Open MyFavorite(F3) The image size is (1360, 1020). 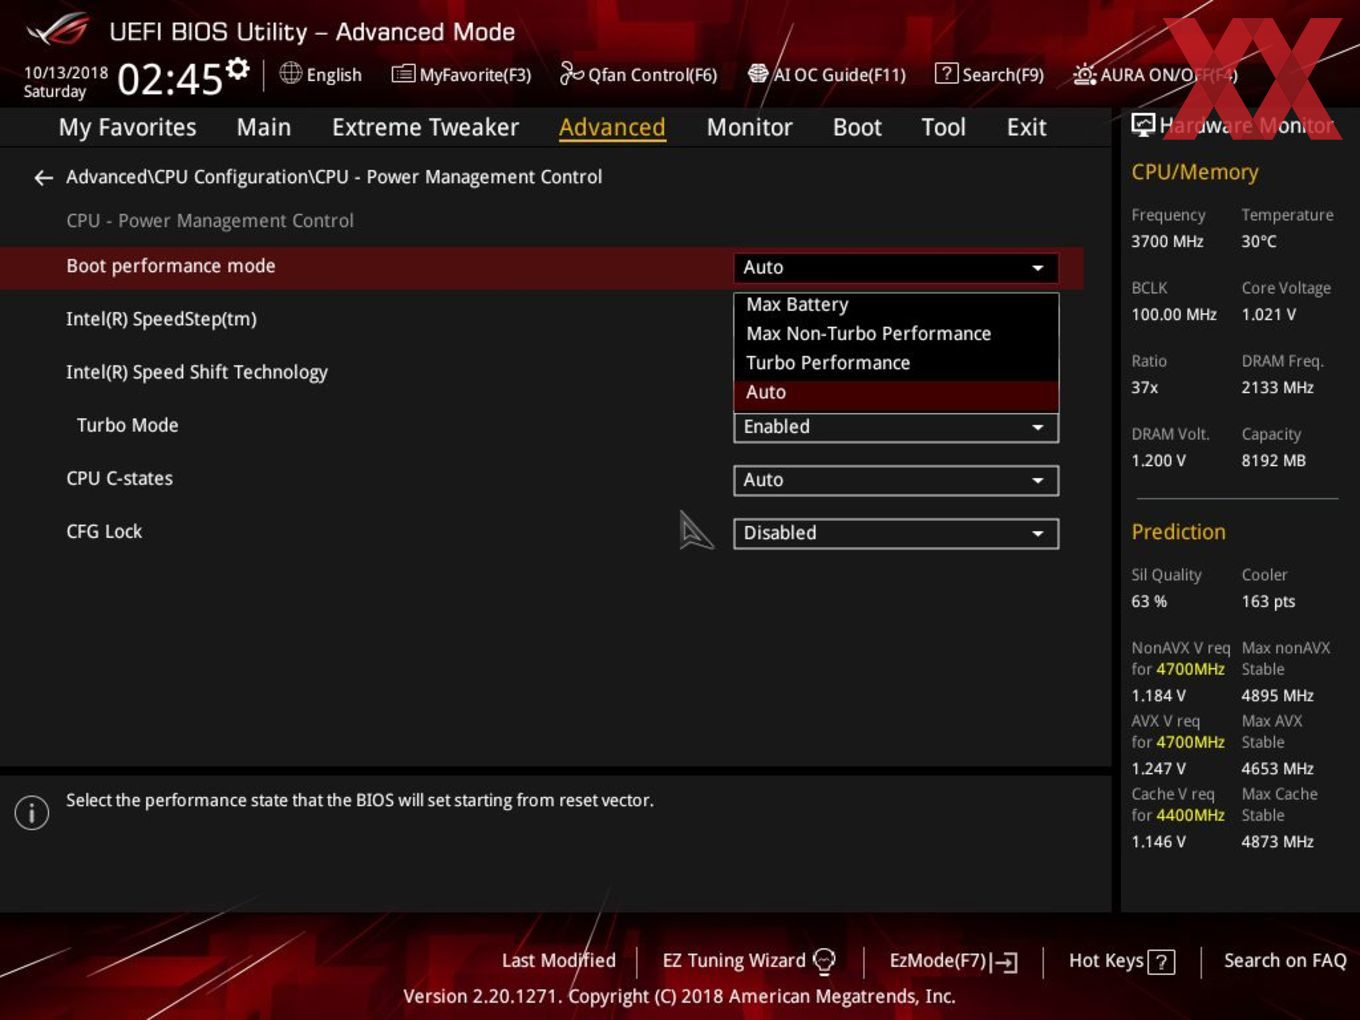tap(461, 75)
